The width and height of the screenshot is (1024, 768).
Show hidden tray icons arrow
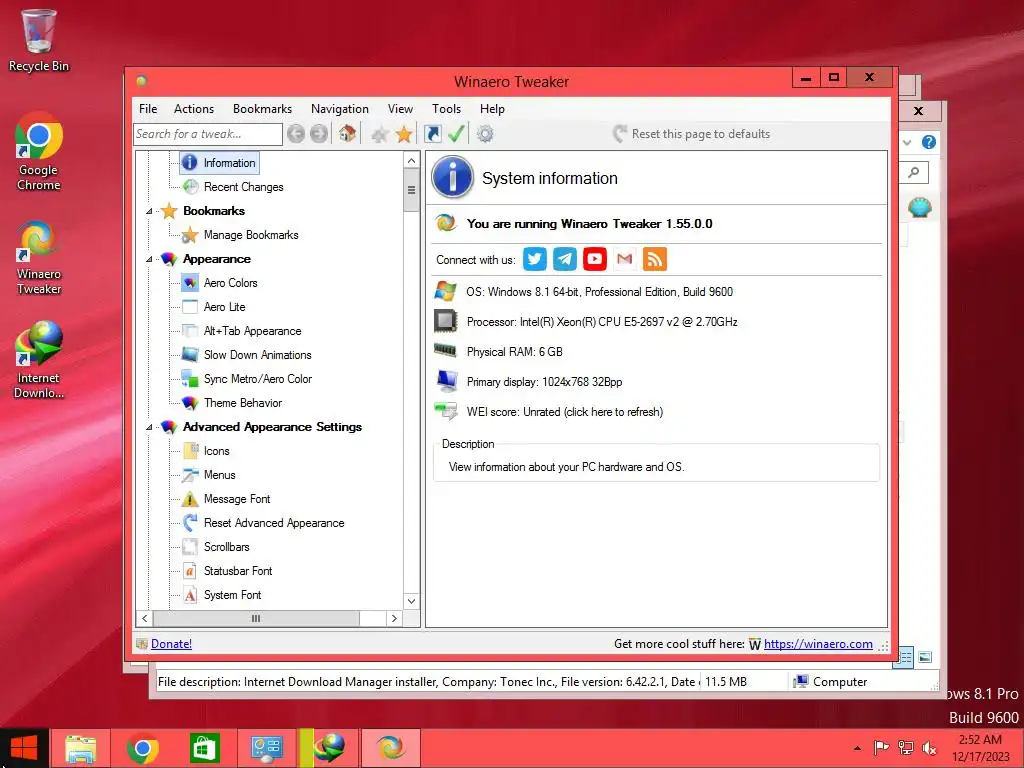click(x=857, y=748)
